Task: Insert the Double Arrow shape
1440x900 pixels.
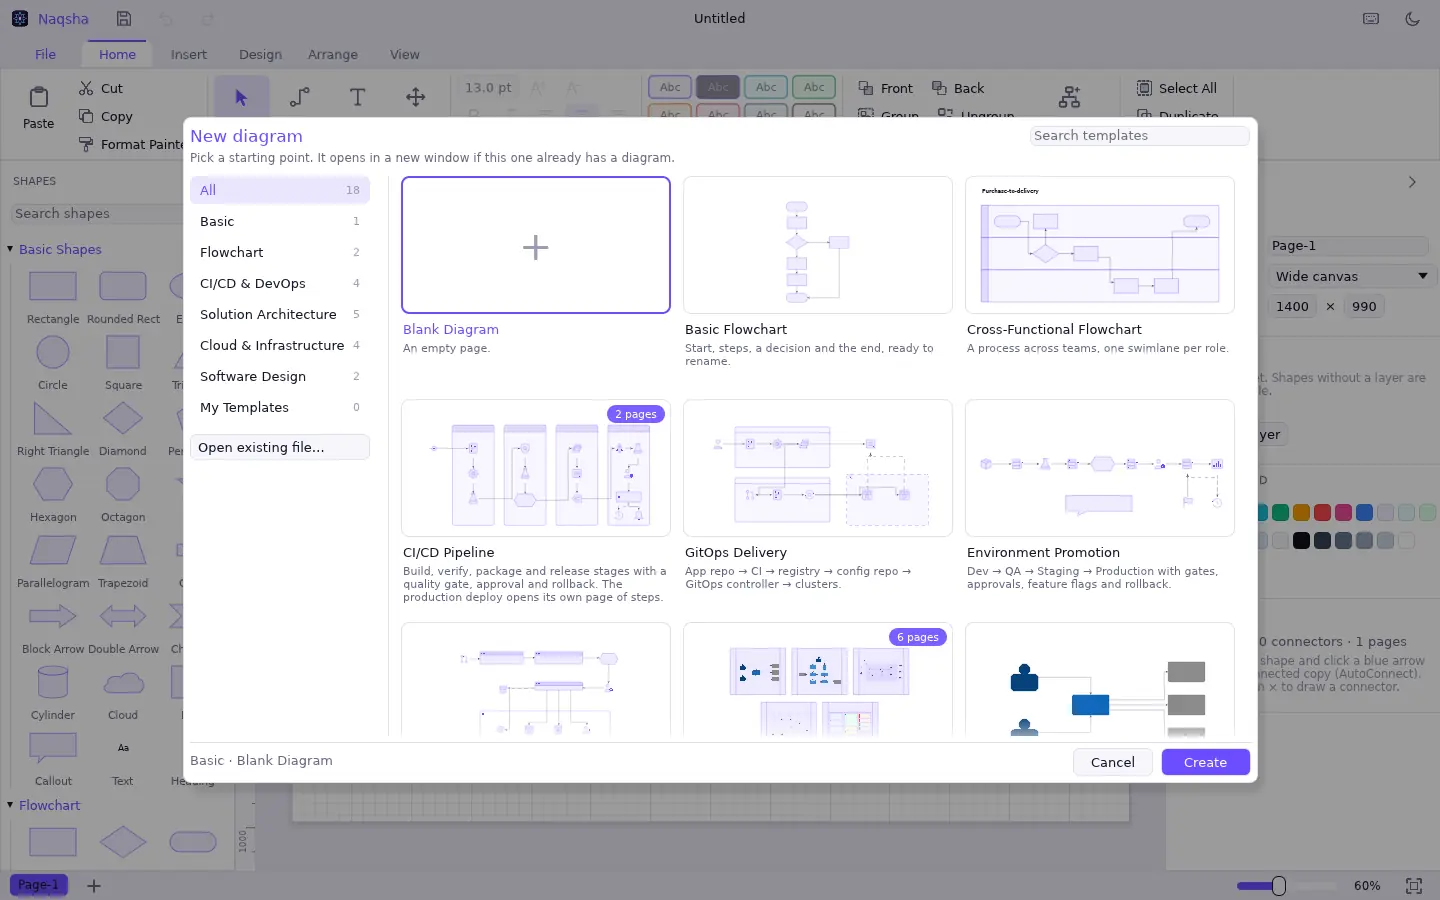Action: pyautogui.click(x=123, y=616)
